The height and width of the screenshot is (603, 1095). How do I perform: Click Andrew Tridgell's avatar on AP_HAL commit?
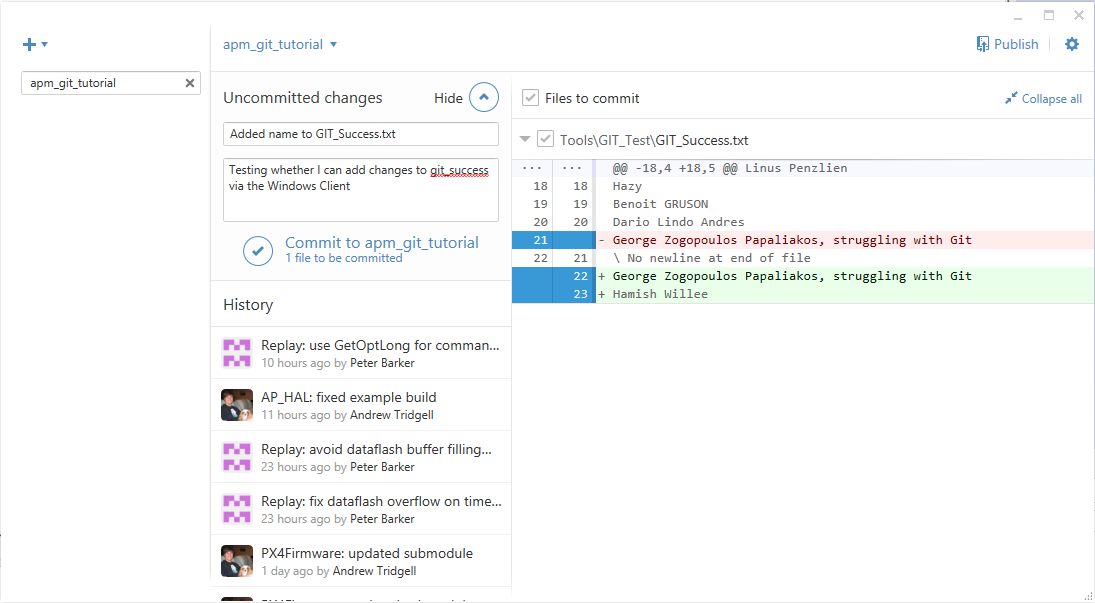(x=237, y=405)
